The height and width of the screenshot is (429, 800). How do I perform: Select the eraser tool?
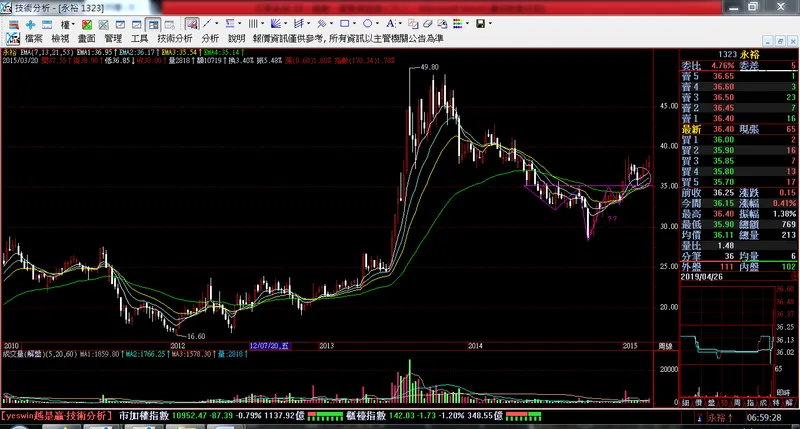click(428, 24)
